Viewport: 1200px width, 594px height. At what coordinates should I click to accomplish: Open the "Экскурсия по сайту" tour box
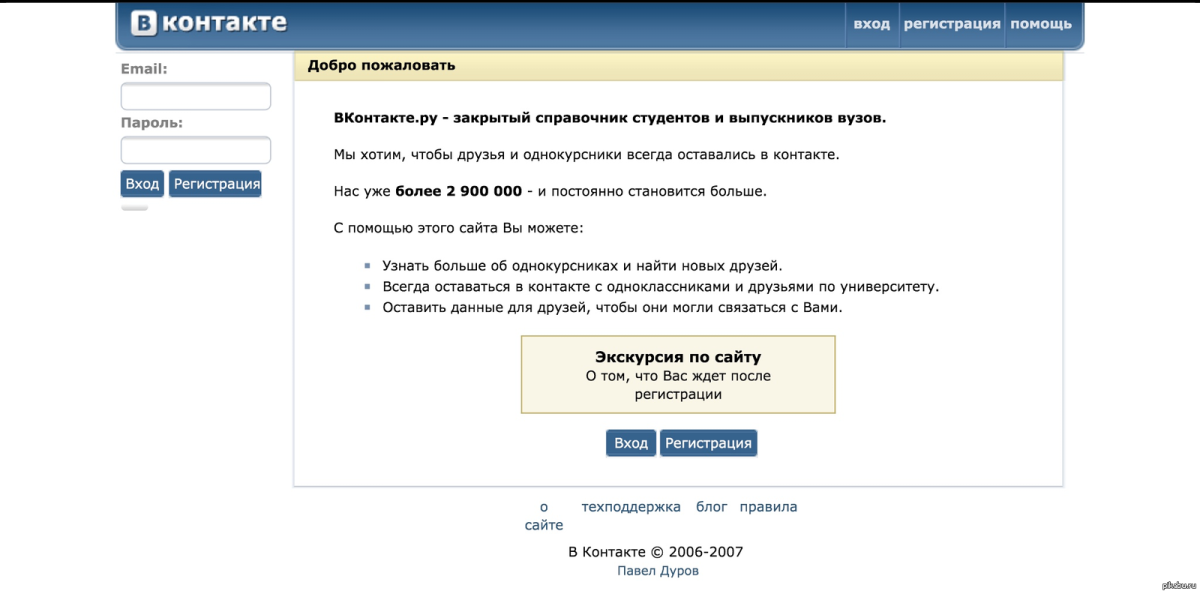click(x=678, y=375)
